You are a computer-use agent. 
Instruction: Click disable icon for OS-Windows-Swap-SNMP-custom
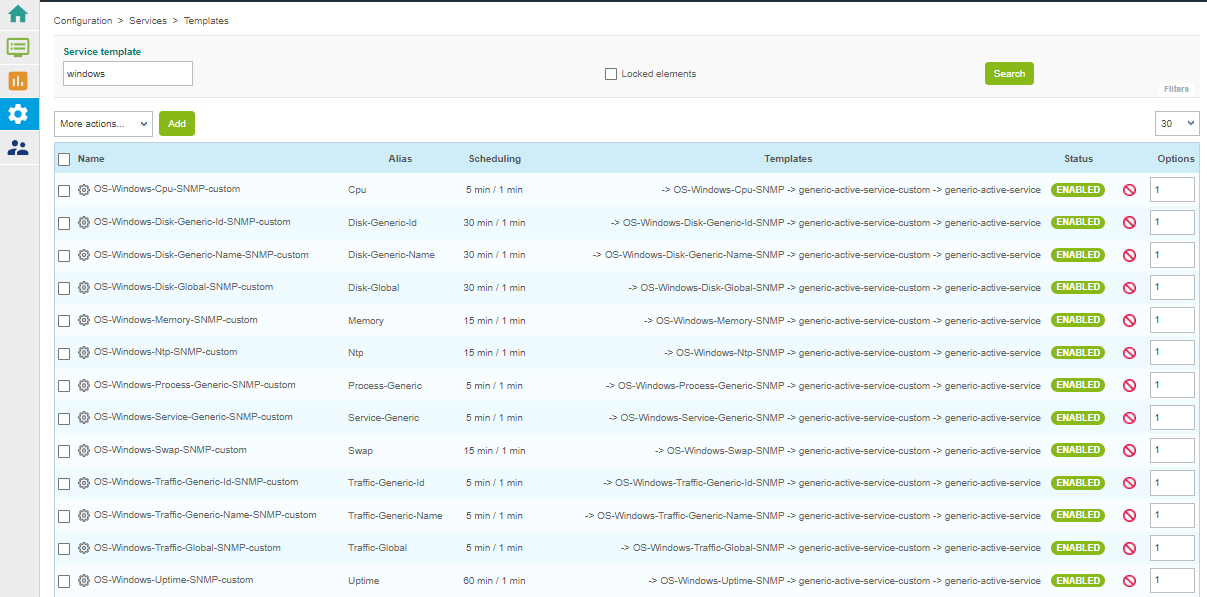[1129, 451]
